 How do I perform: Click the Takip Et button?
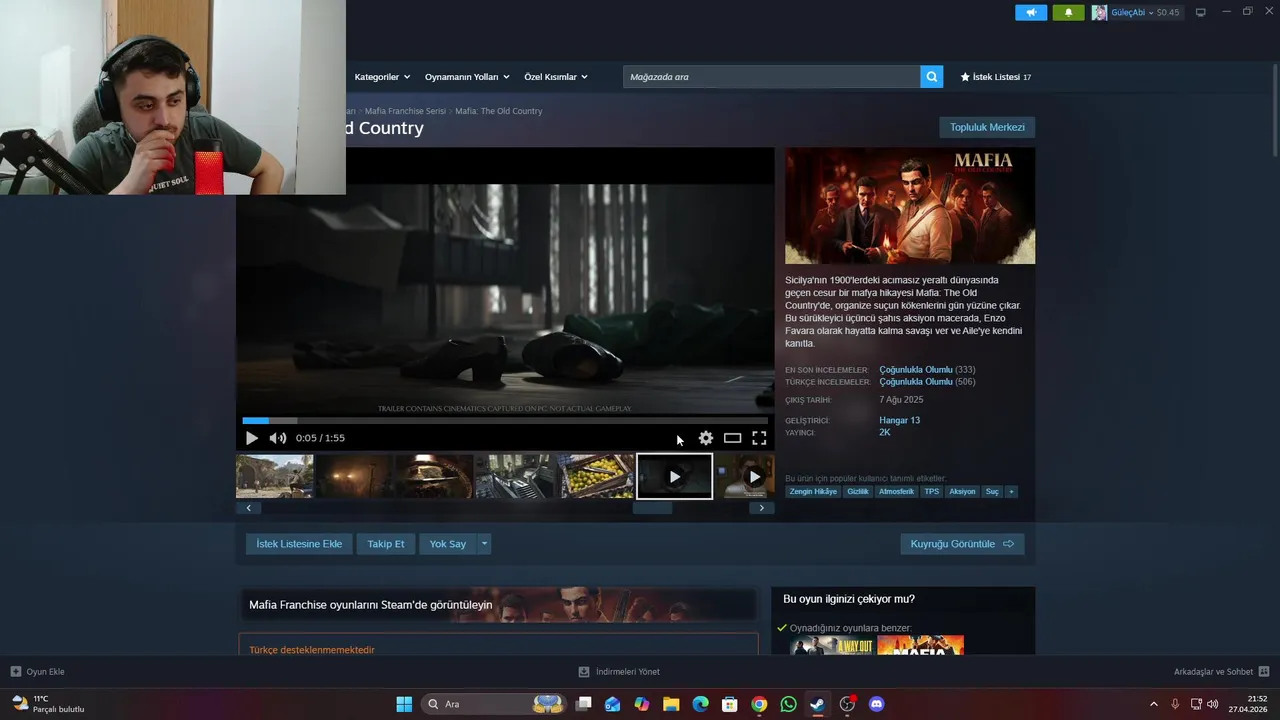coord(386,544)
